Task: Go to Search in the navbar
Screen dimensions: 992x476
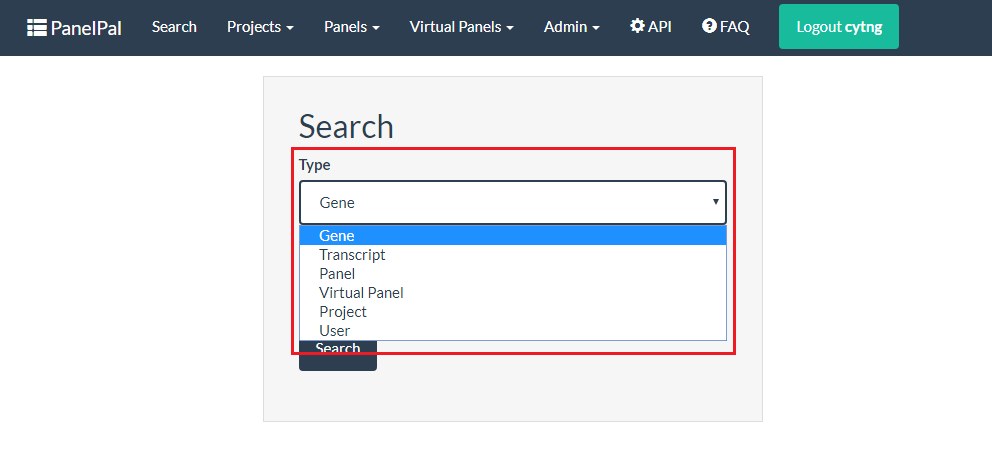Action: tap(174, 27)
